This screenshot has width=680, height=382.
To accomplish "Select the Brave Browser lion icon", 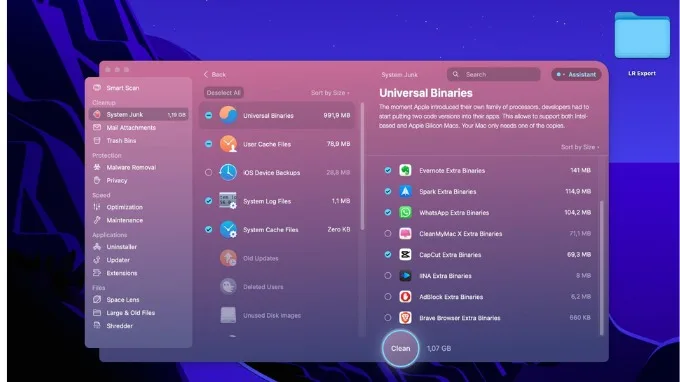I will tap(405, 318).
